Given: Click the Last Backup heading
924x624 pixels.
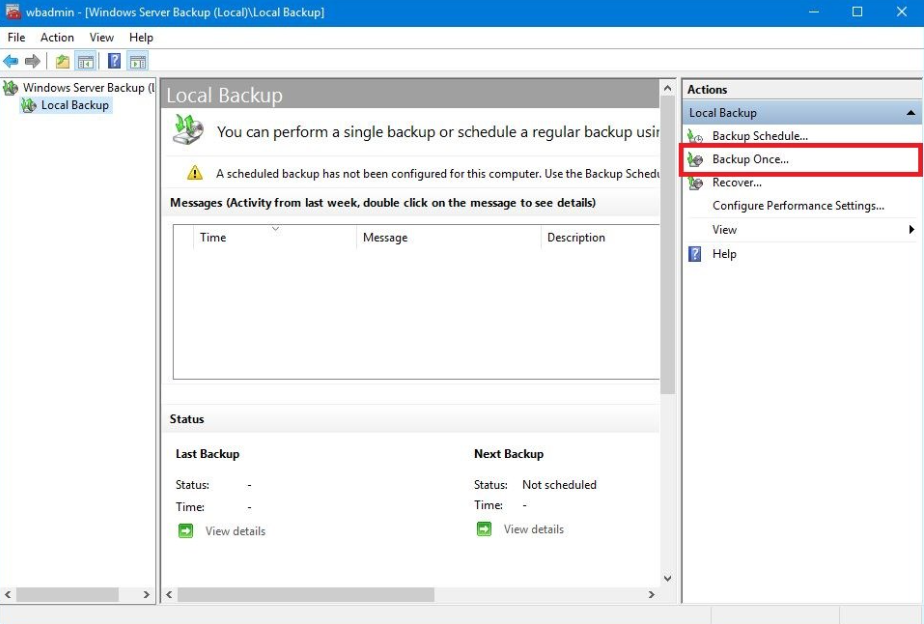Looking at the screenshot, I should coord(207,454).
